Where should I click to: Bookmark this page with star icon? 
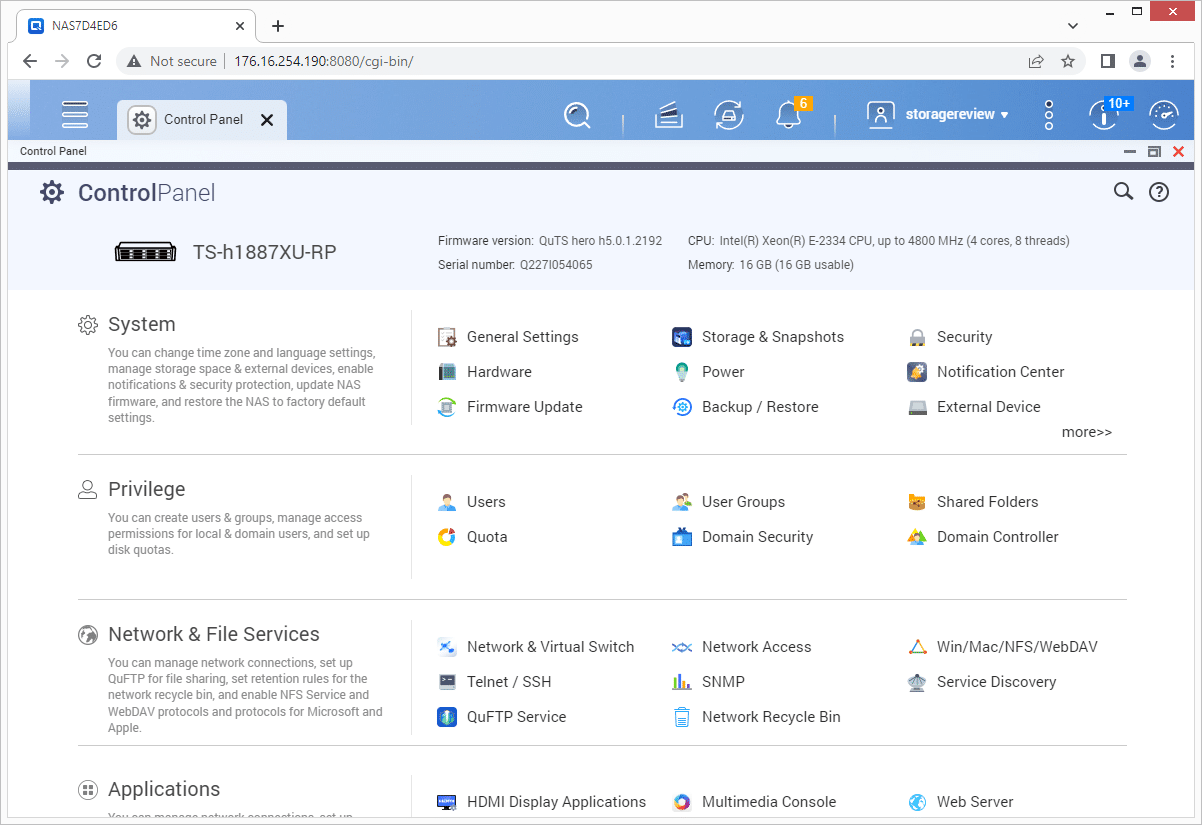pyautogui.click(x=1068, y=61)
